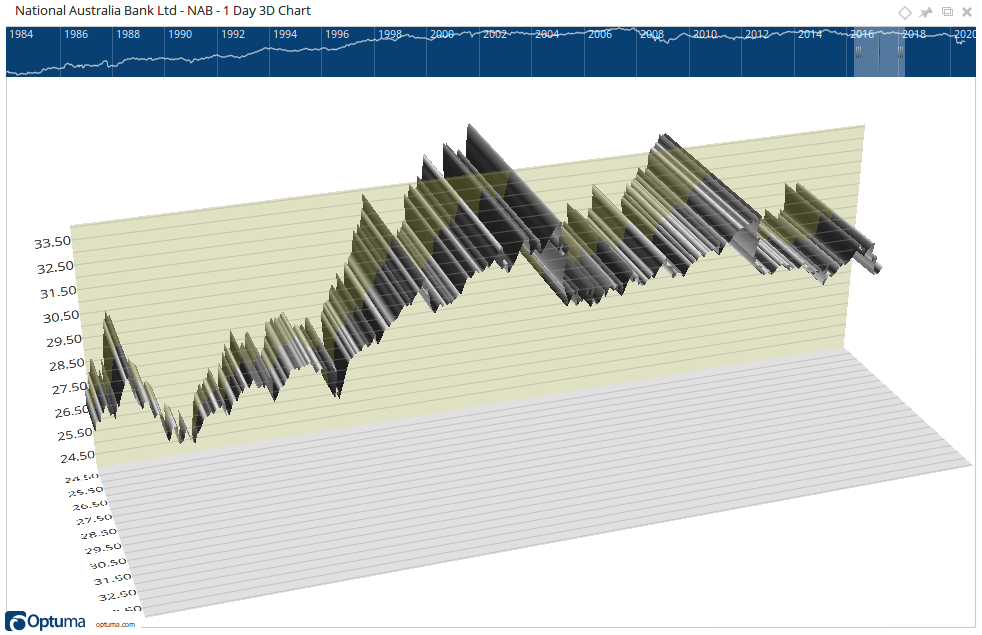Click the right handle of the date range selector
The width and height of the screenshot is (982, 635).
900,54
